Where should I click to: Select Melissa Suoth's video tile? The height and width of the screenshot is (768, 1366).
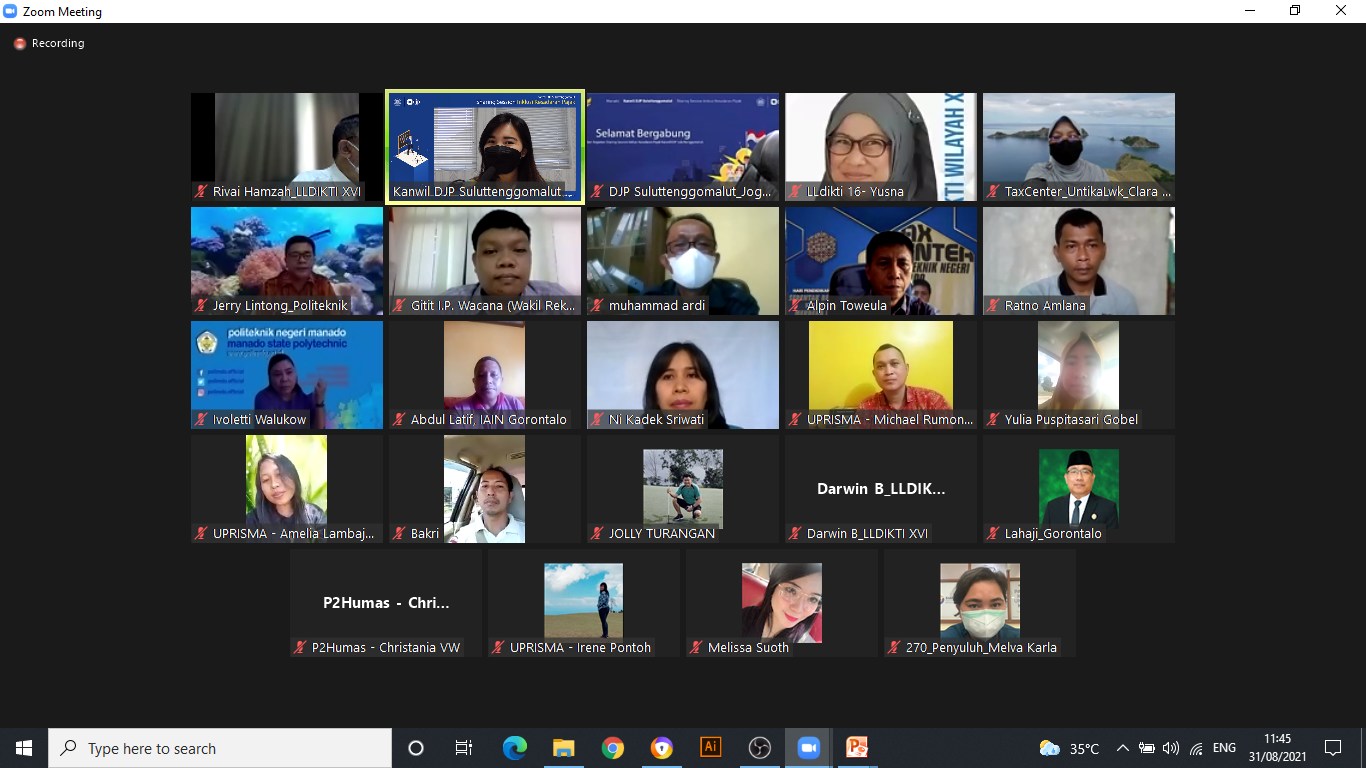[x=782, y=603]
